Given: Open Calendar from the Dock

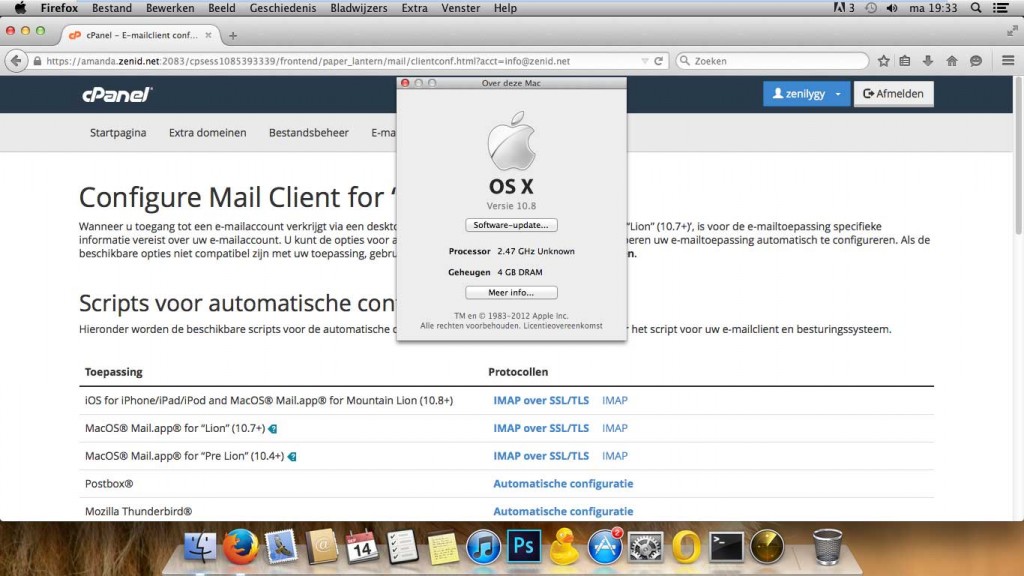Looking at the screenshot, I should pyautogui.click(x=362, y=547).
